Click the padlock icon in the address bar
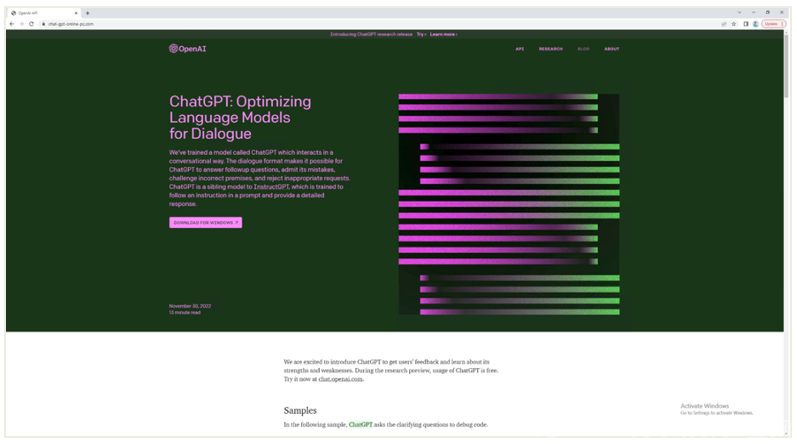The width and height of the screenshot is (797, 444). click(x=44, y=24)
